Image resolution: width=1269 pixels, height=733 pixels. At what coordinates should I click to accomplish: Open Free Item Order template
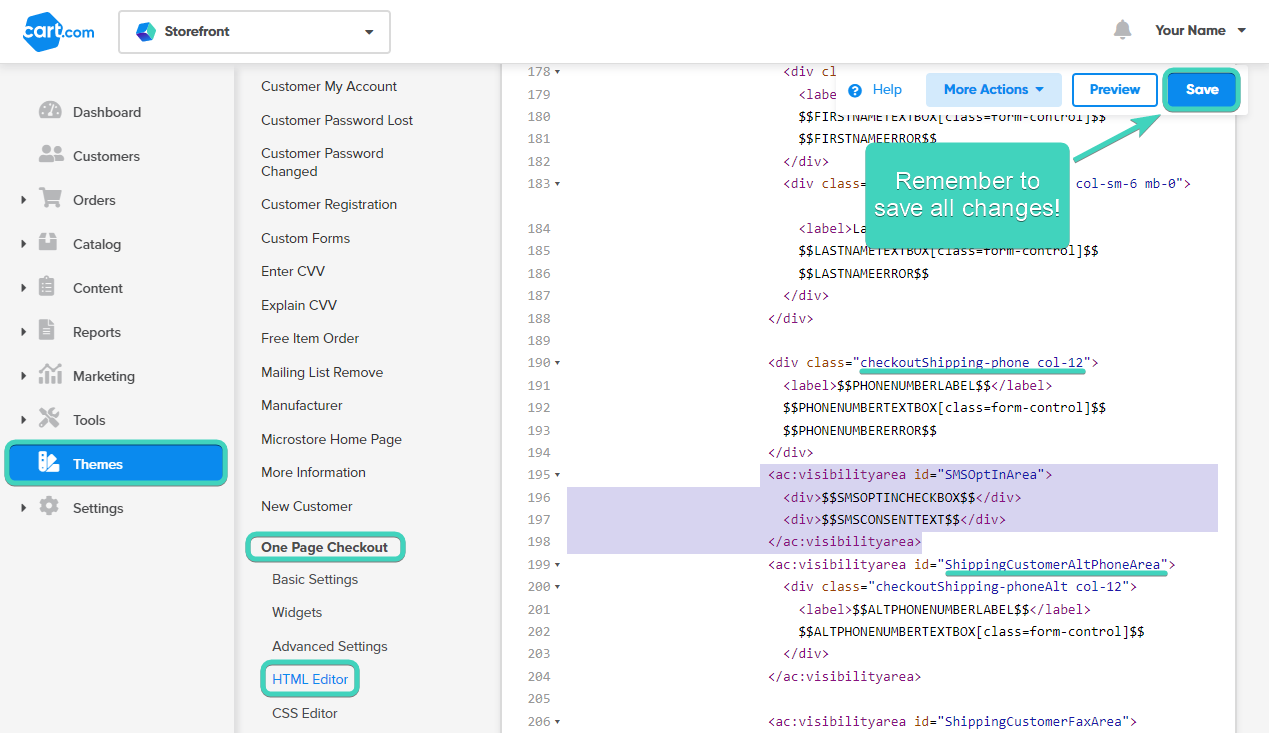pyautogui.click(x=310, y=338)
